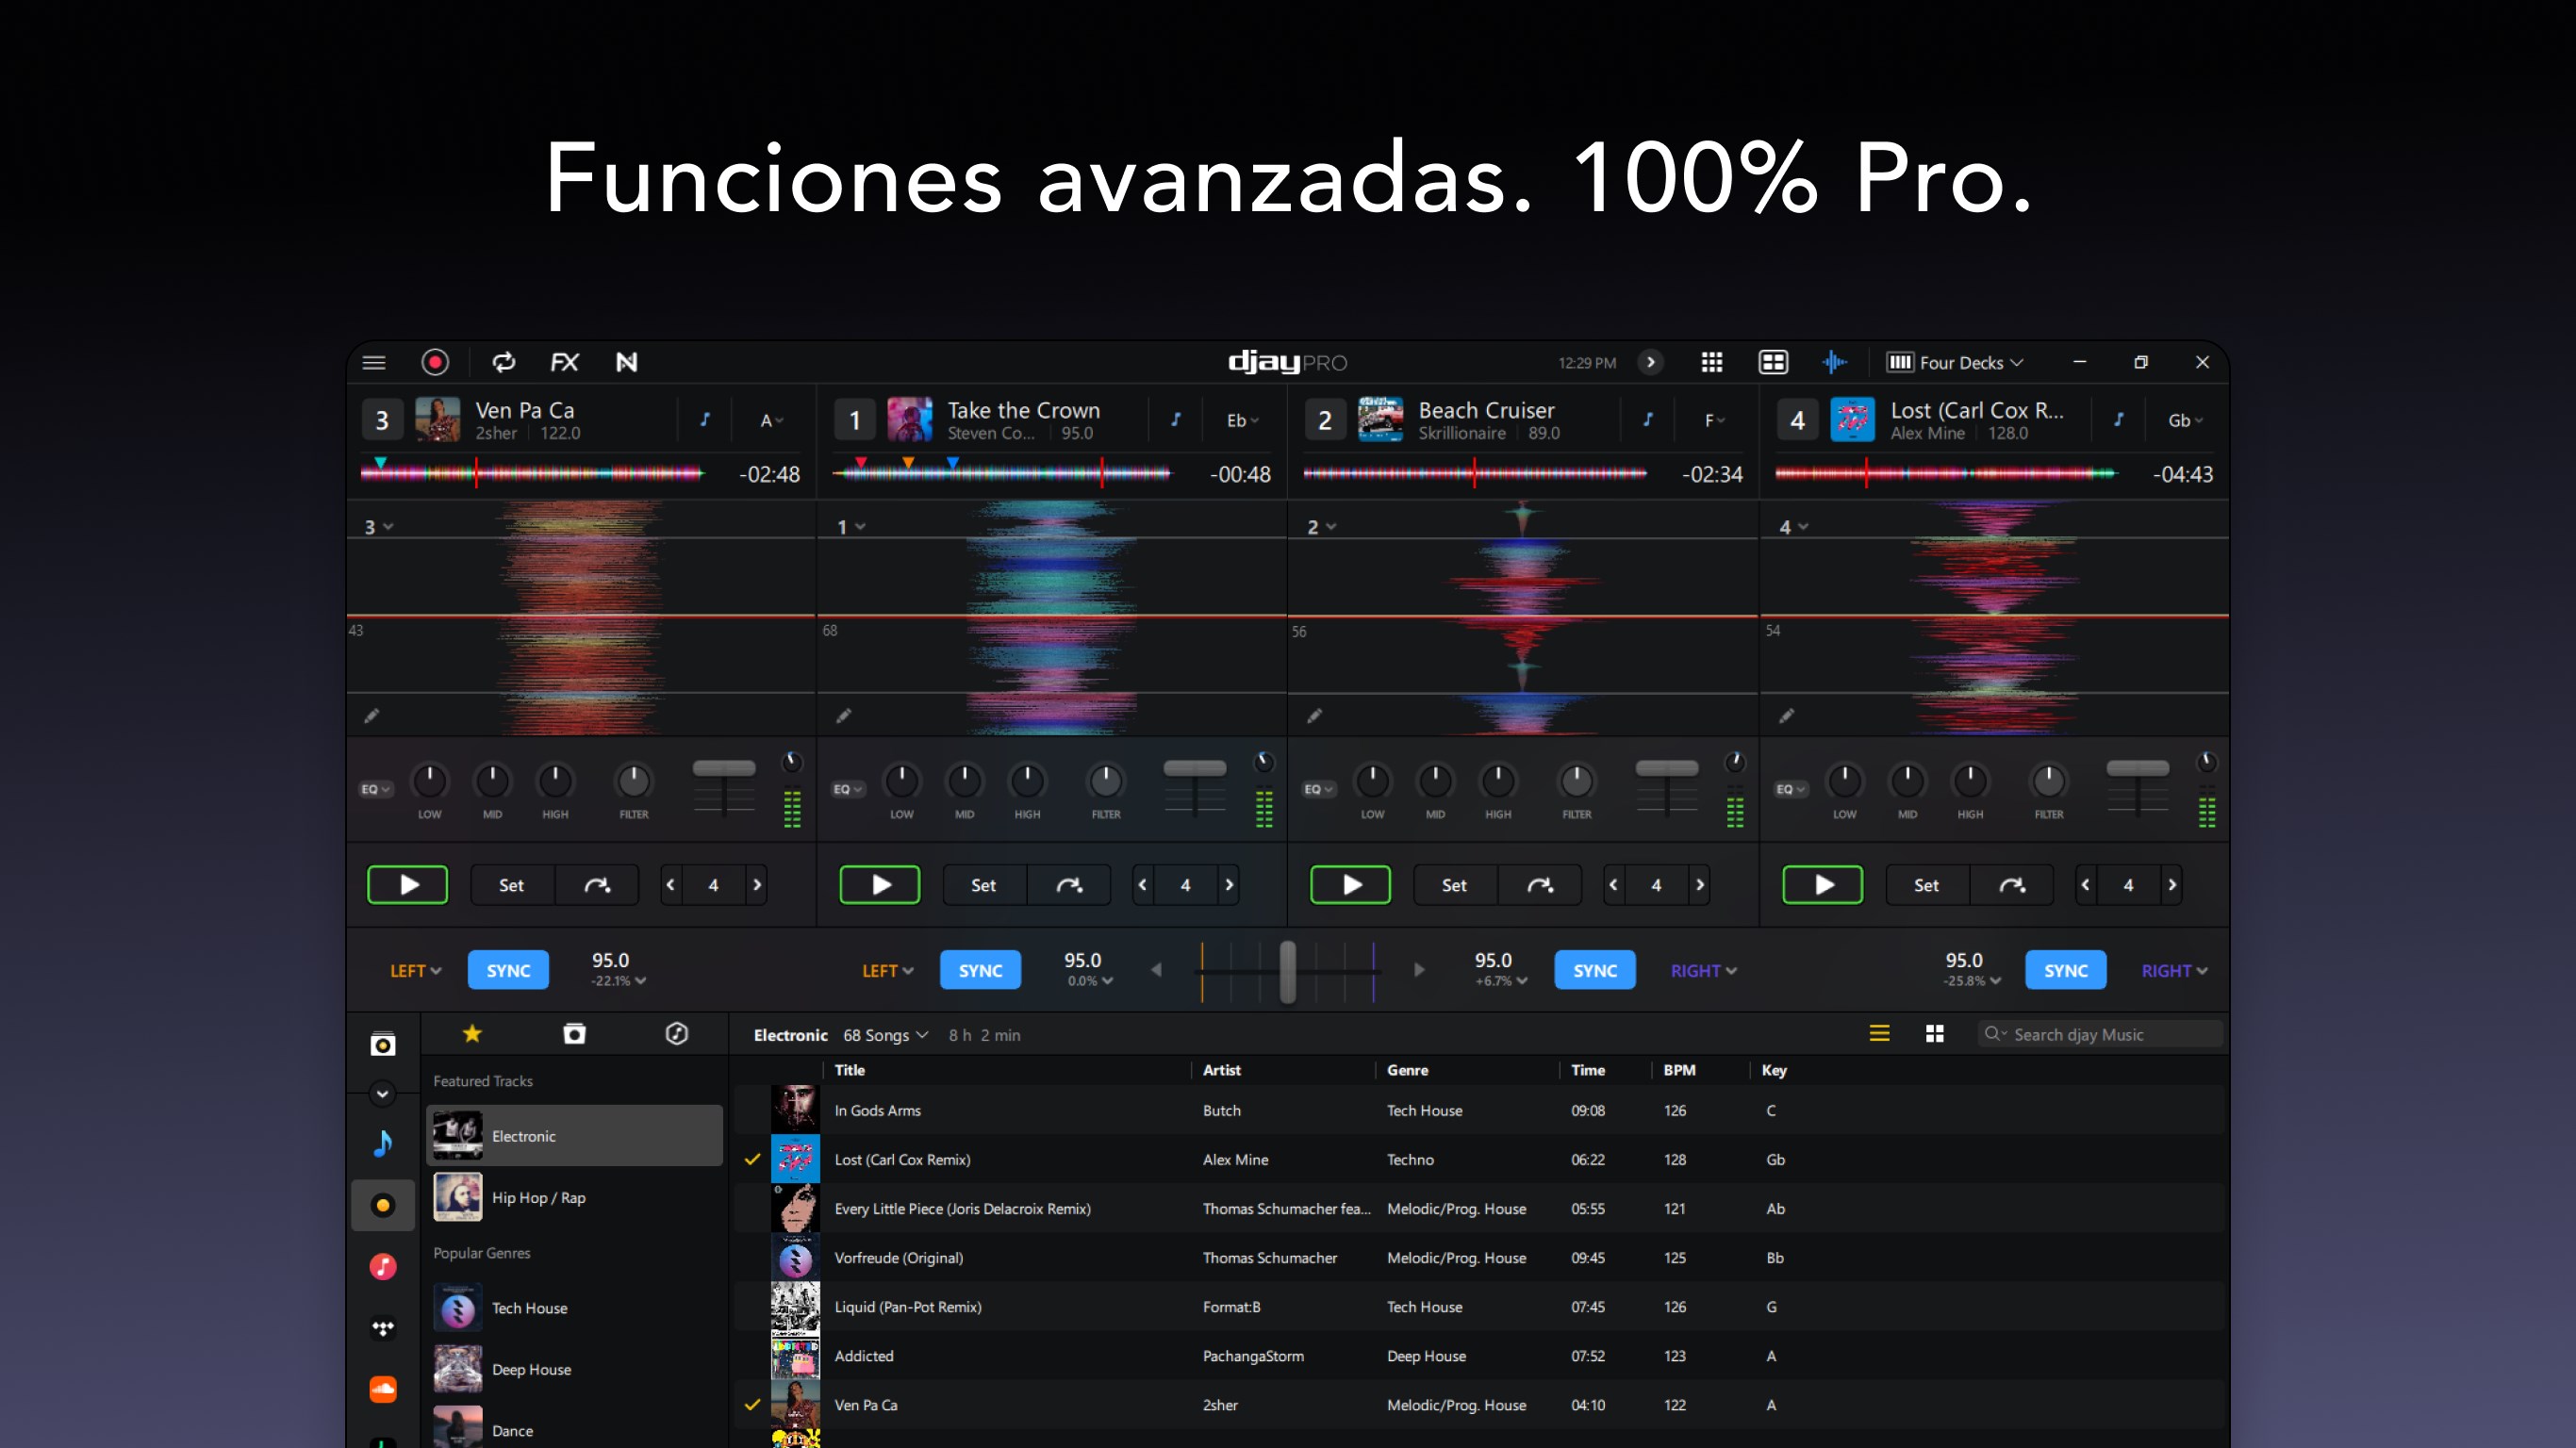Toggle SYNC on deck 2
The image size is (2576, 1448).
1595,970
